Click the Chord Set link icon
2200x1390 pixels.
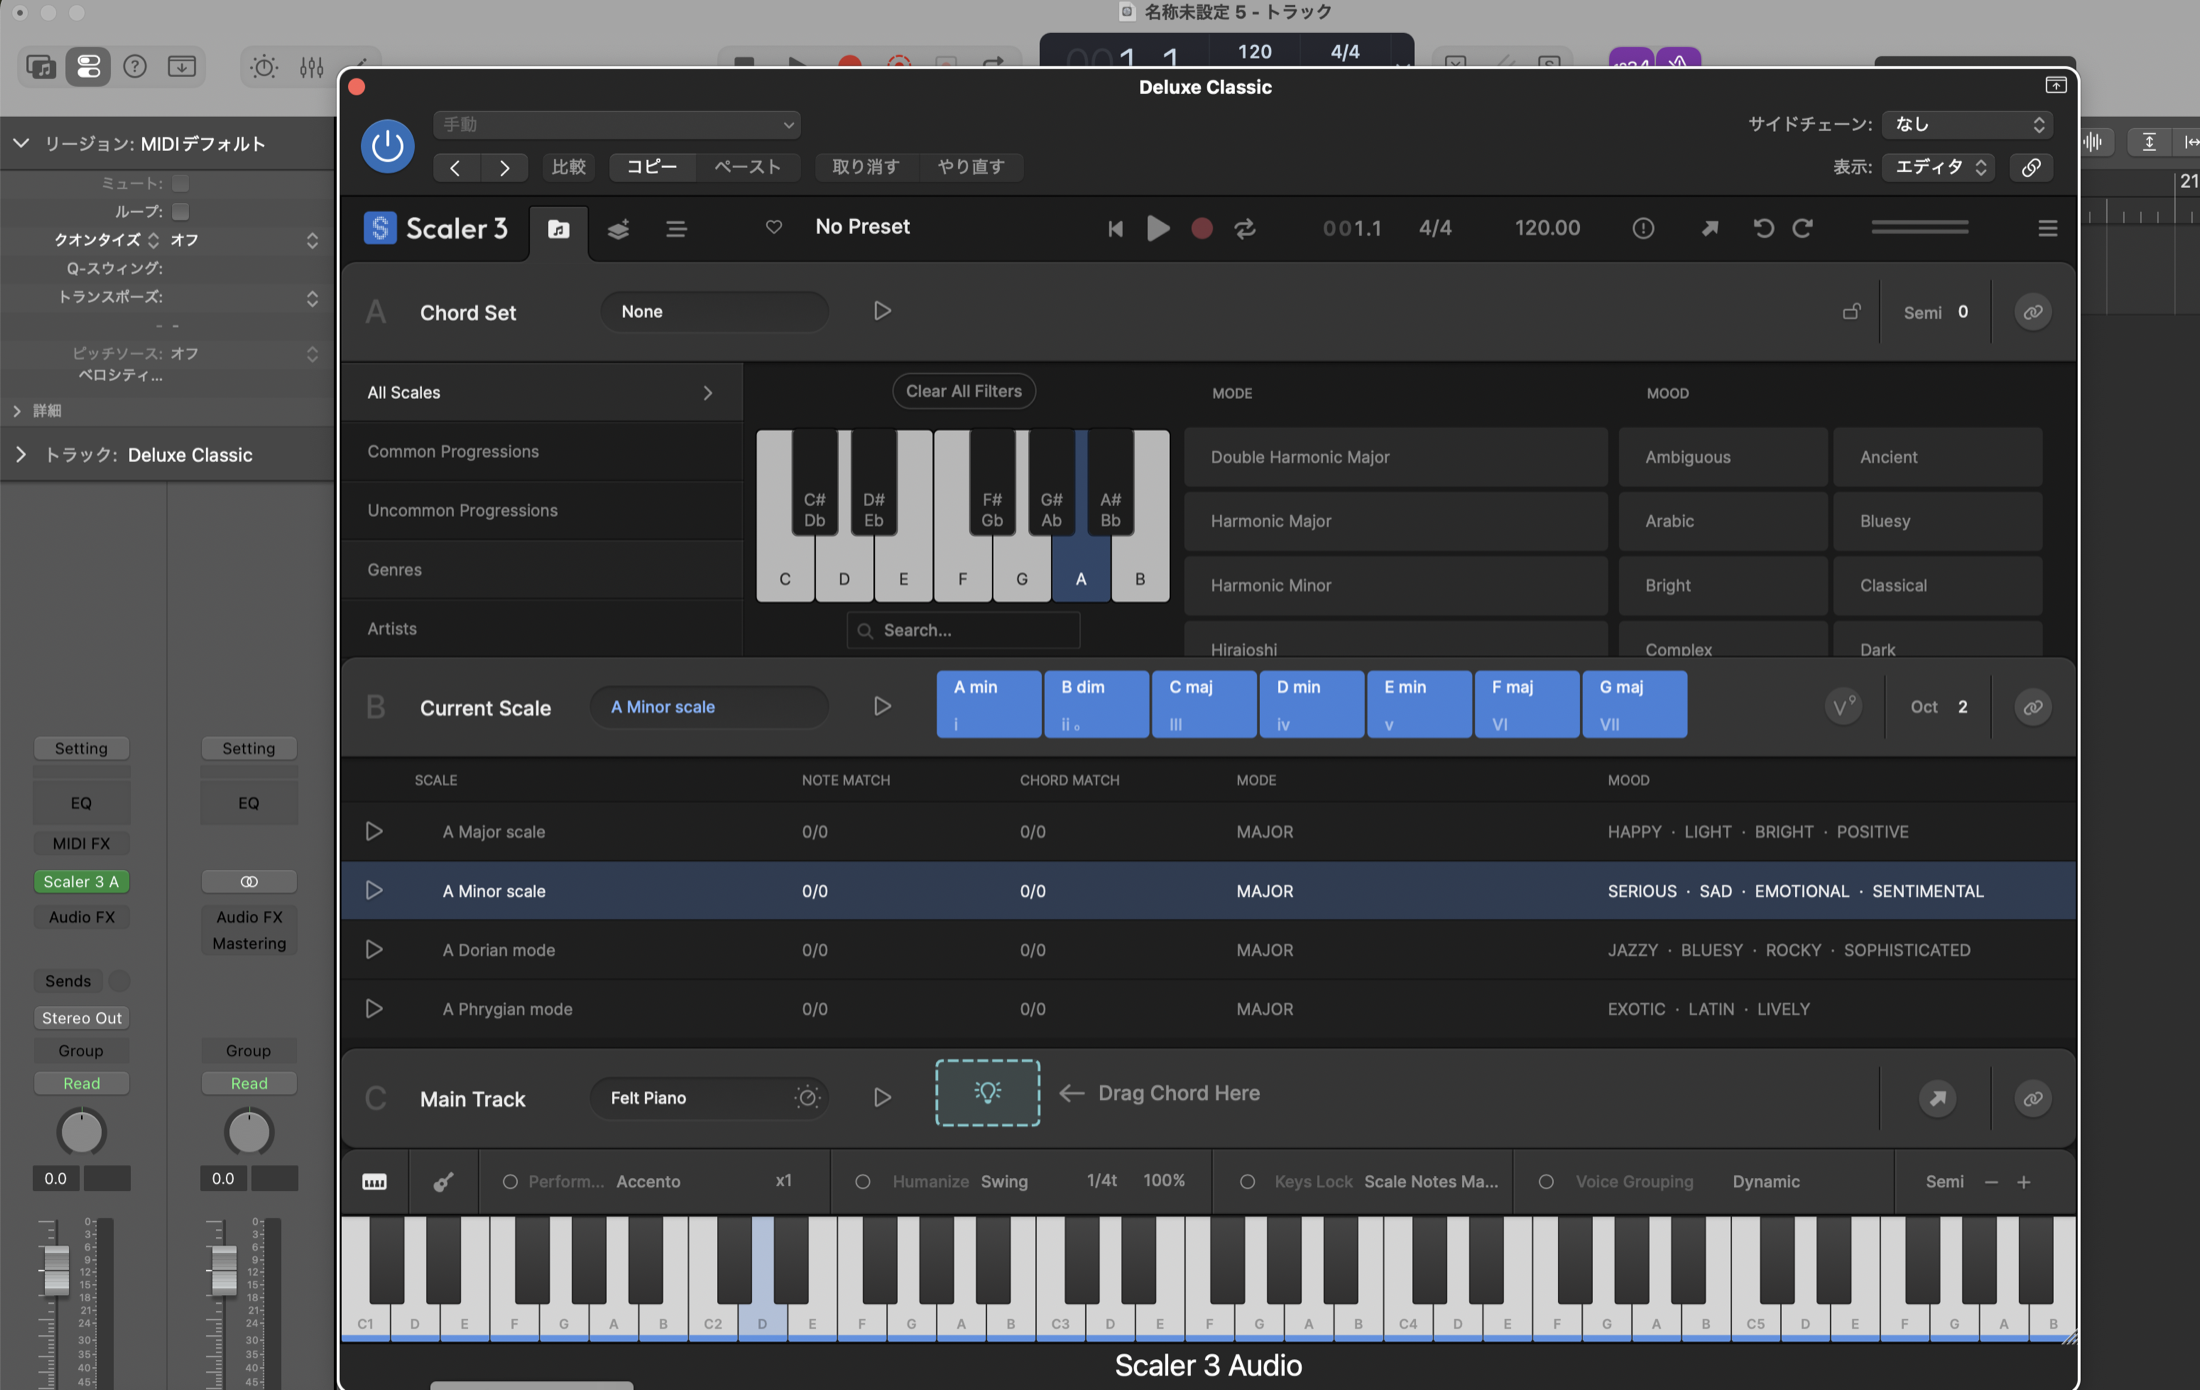pyautogui.click(x=2033, y=312)
